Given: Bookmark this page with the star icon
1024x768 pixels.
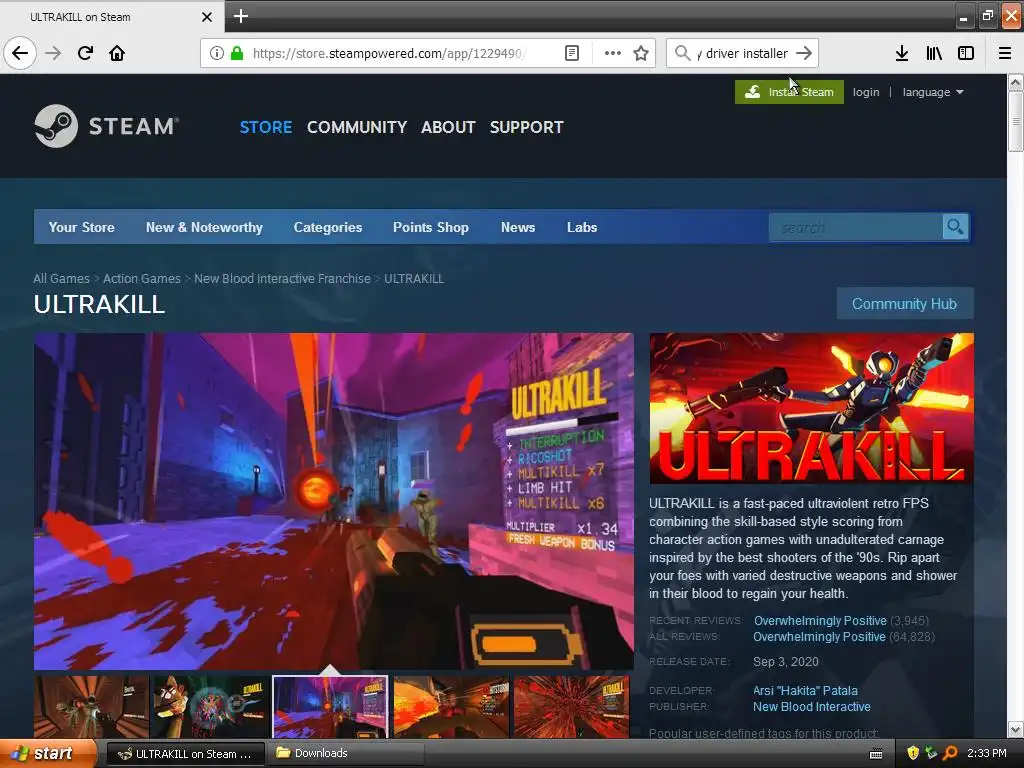Looking at the screenshot, I should tap(641, 53).
